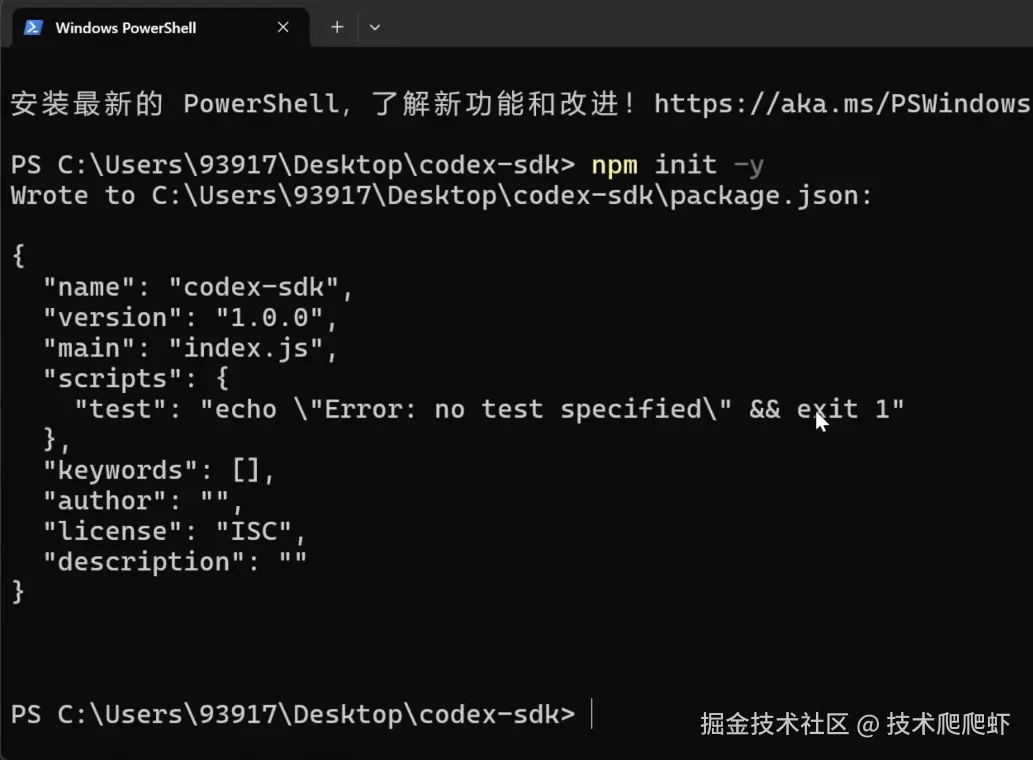1033x760 pixels.
Task: Click the "test" echo Error script line
Action: pos(489,409)
